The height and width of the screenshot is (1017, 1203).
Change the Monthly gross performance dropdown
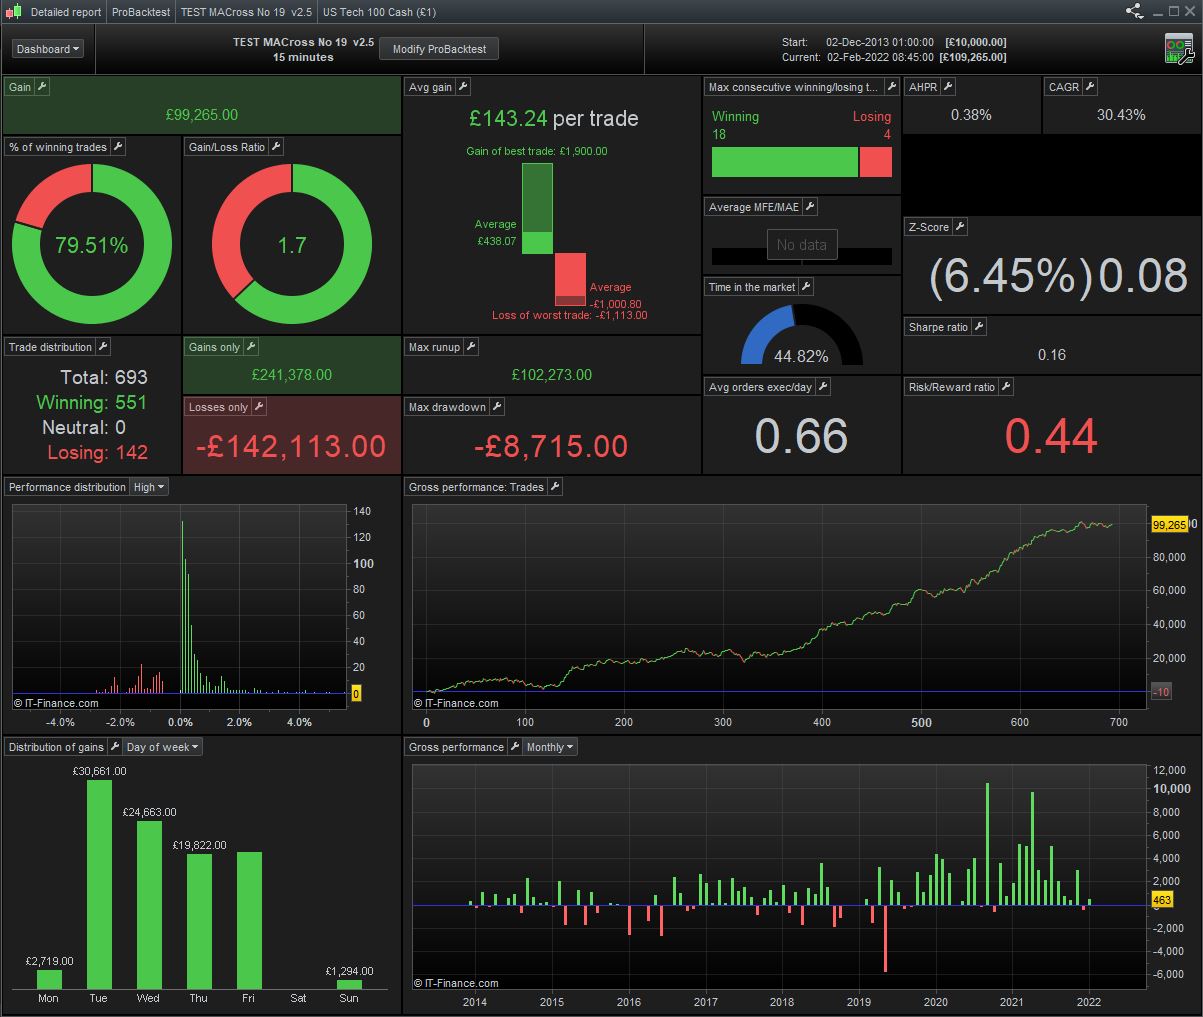coord(550,747)
